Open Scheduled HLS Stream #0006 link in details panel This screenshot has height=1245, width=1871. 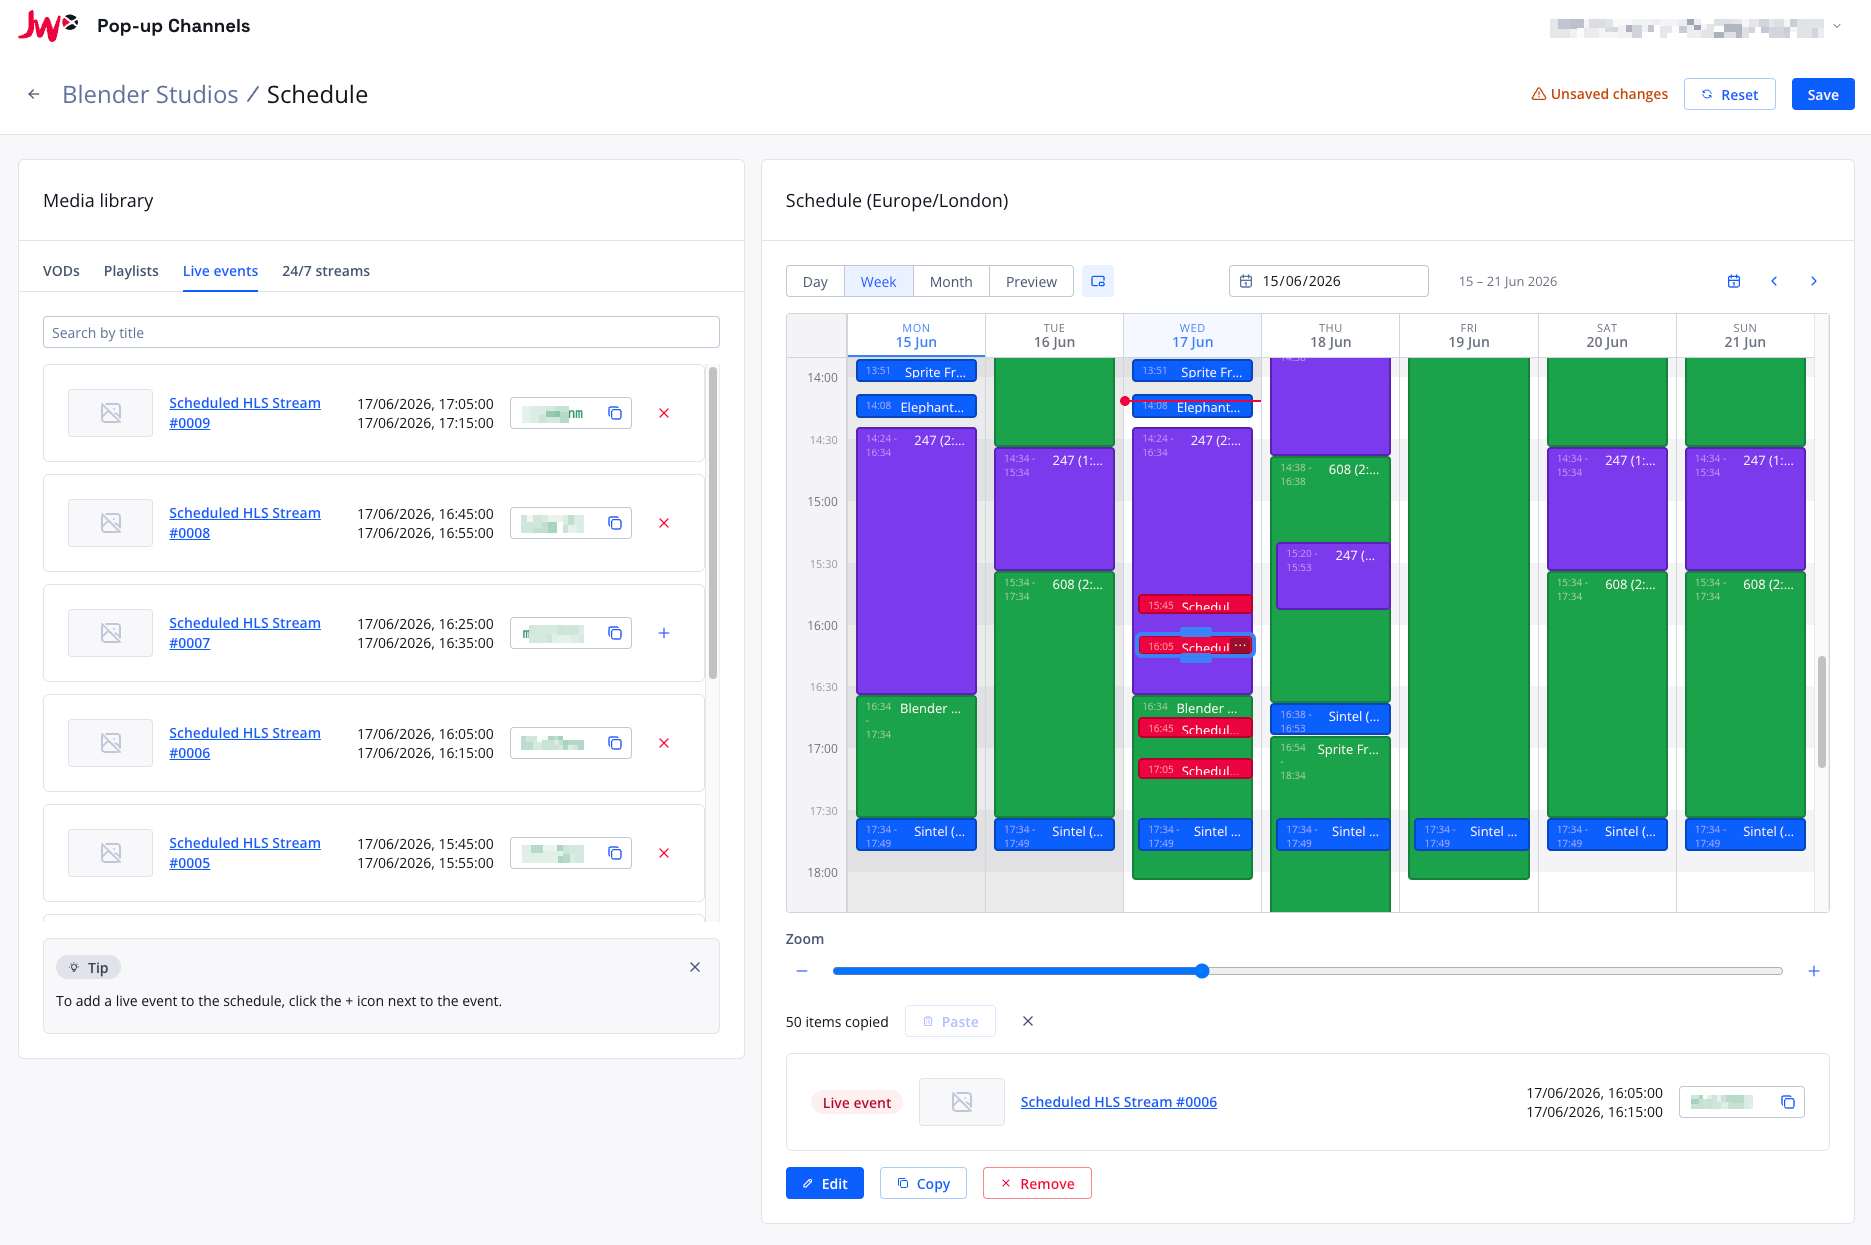[x=1118, y=1102]
